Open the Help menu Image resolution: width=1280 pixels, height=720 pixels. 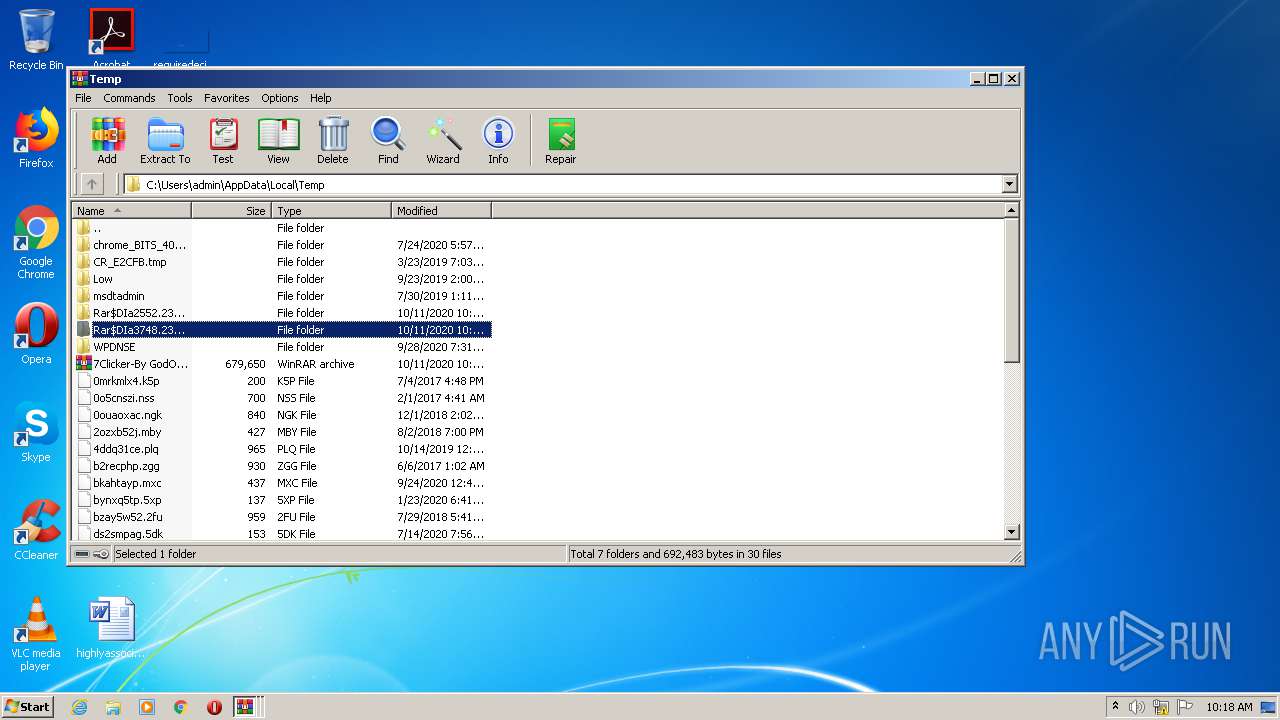pyautogui.click(x=320, y=98)
